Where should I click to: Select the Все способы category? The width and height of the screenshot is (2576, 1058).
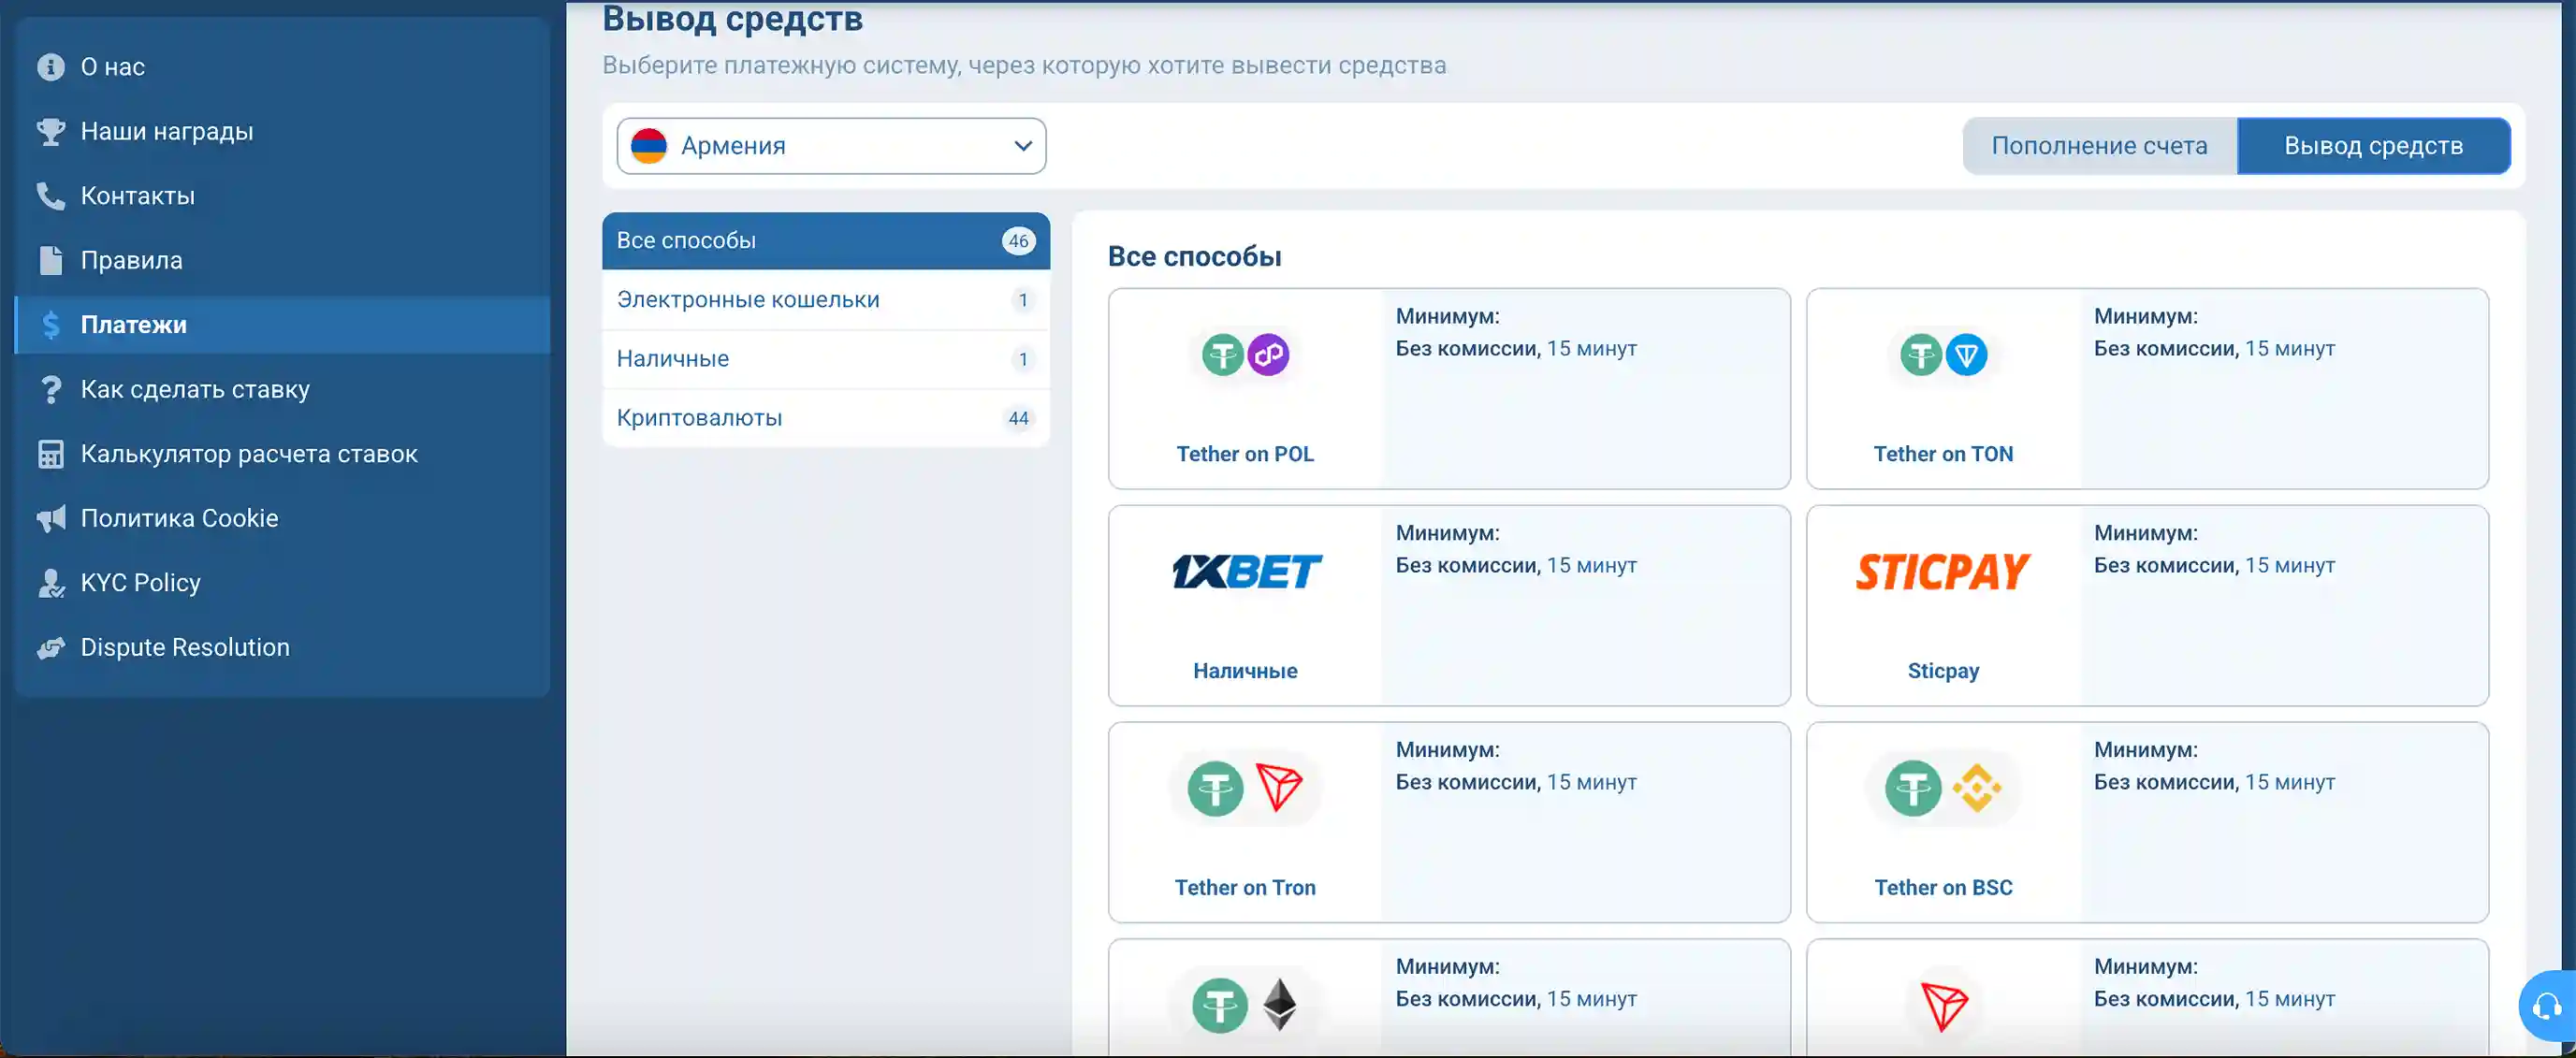pyautogui.click(x=826, y=240)
